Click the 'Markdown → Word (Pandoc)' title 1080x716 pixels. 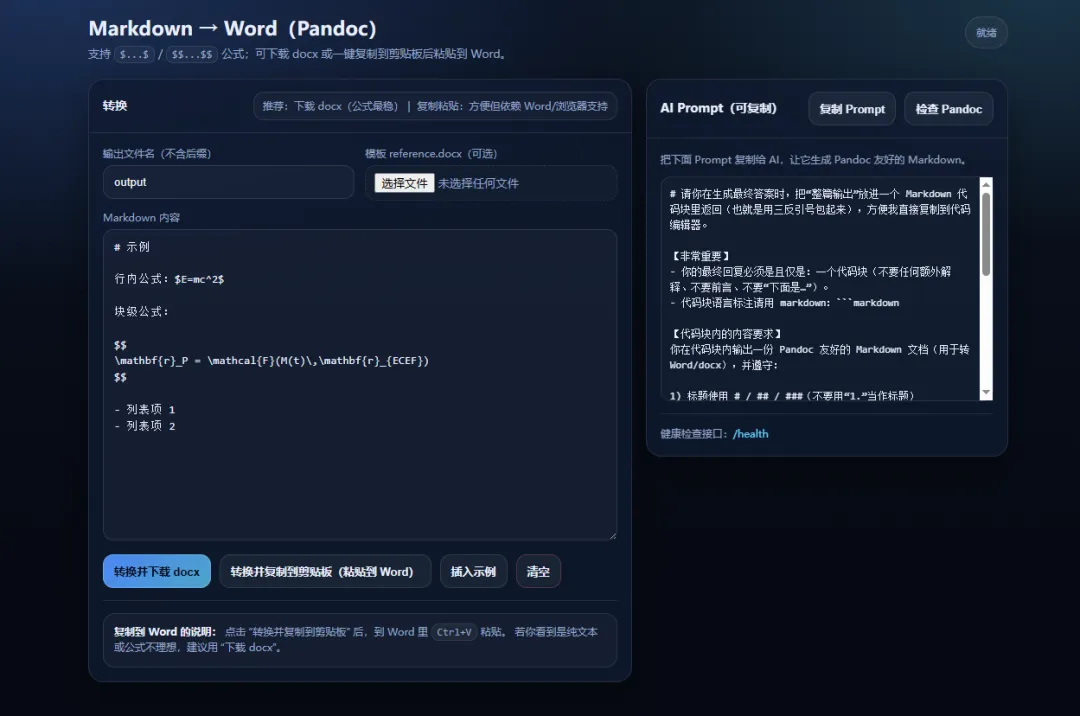click(x=233, y=28)
